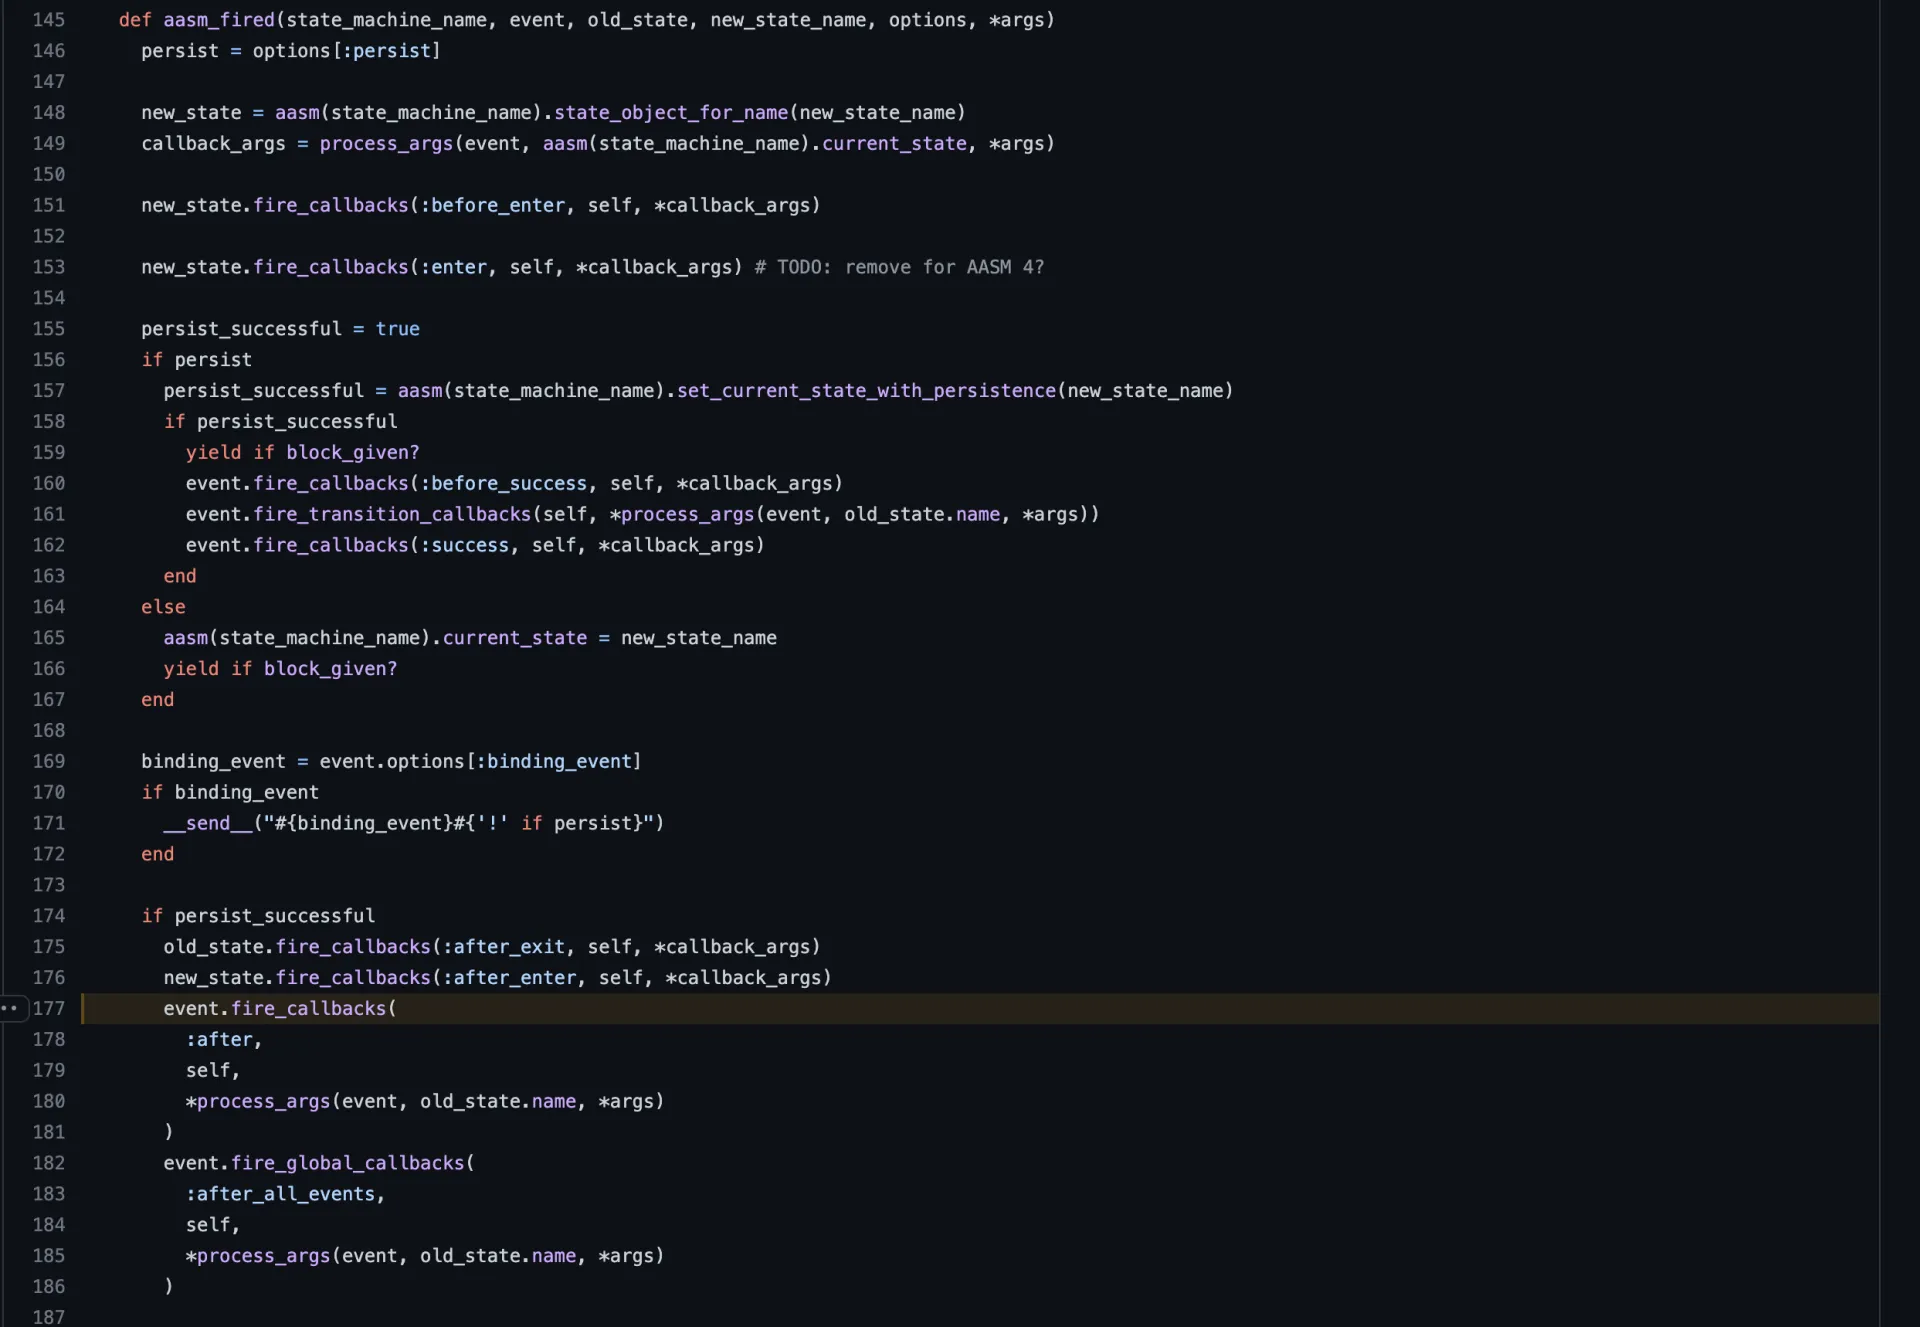Image resolution: width=1920 pixels, height=1327 pixels.
Task: Click :after_exit symbol on line 175
Action: [503, 947]
